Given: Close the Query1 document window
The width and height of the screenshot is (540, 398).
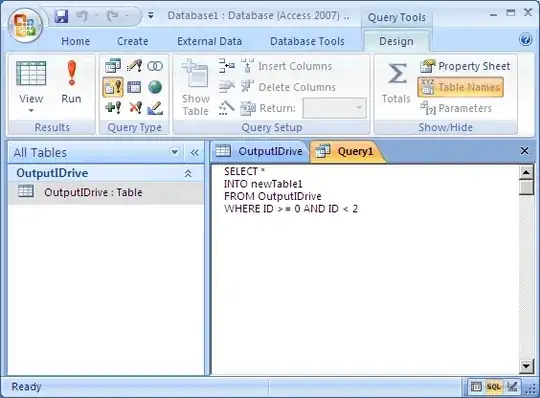Looking at the screenshot, I should pyautogui.click(x=524, y=150).
